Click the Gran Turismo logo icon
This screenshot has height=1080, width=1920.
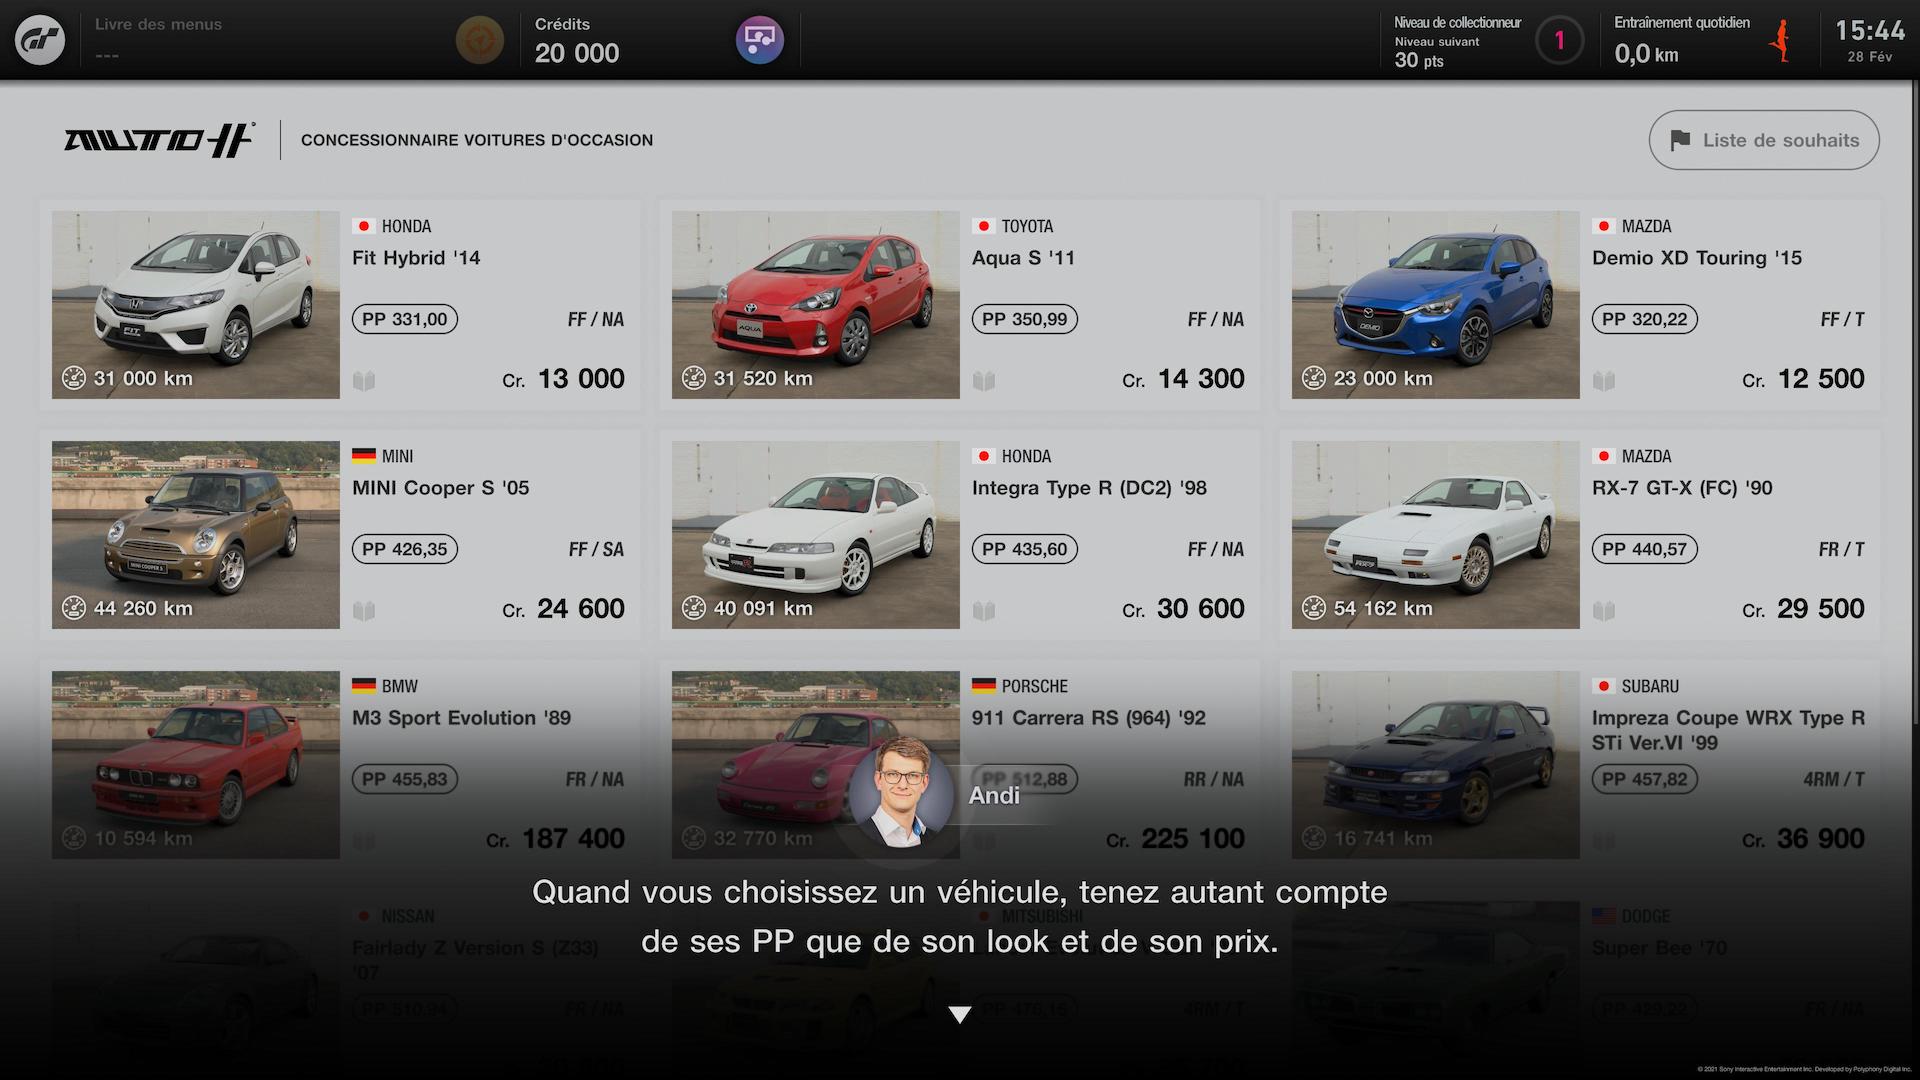point(40,40)
